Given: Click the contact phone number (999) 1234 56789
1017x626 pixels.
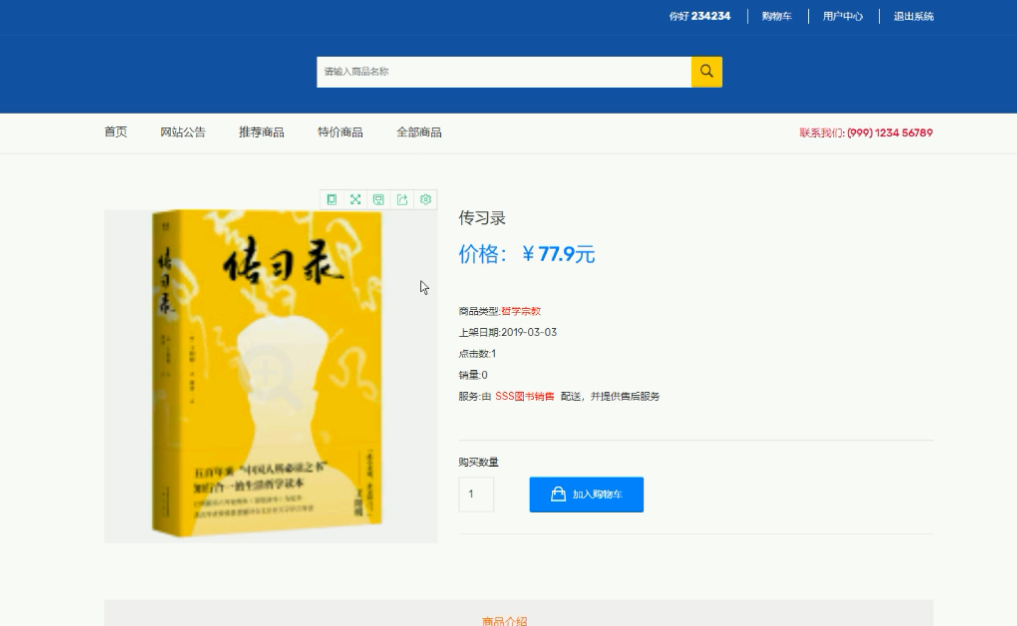Looking at the screenshot, I should point(890,132).
